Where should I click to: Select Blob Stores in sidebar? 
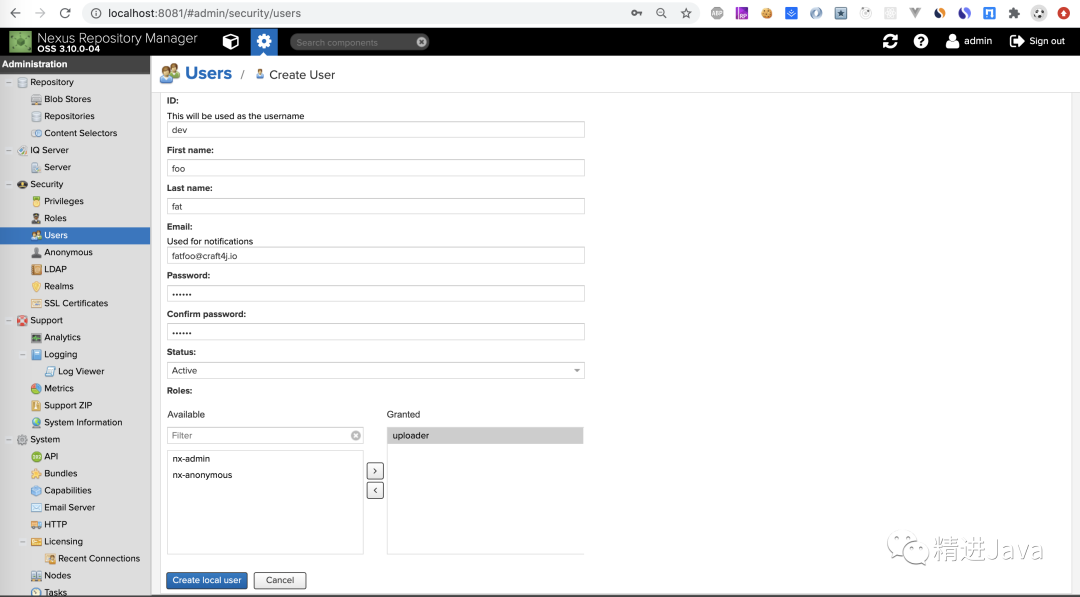point(68,99)
